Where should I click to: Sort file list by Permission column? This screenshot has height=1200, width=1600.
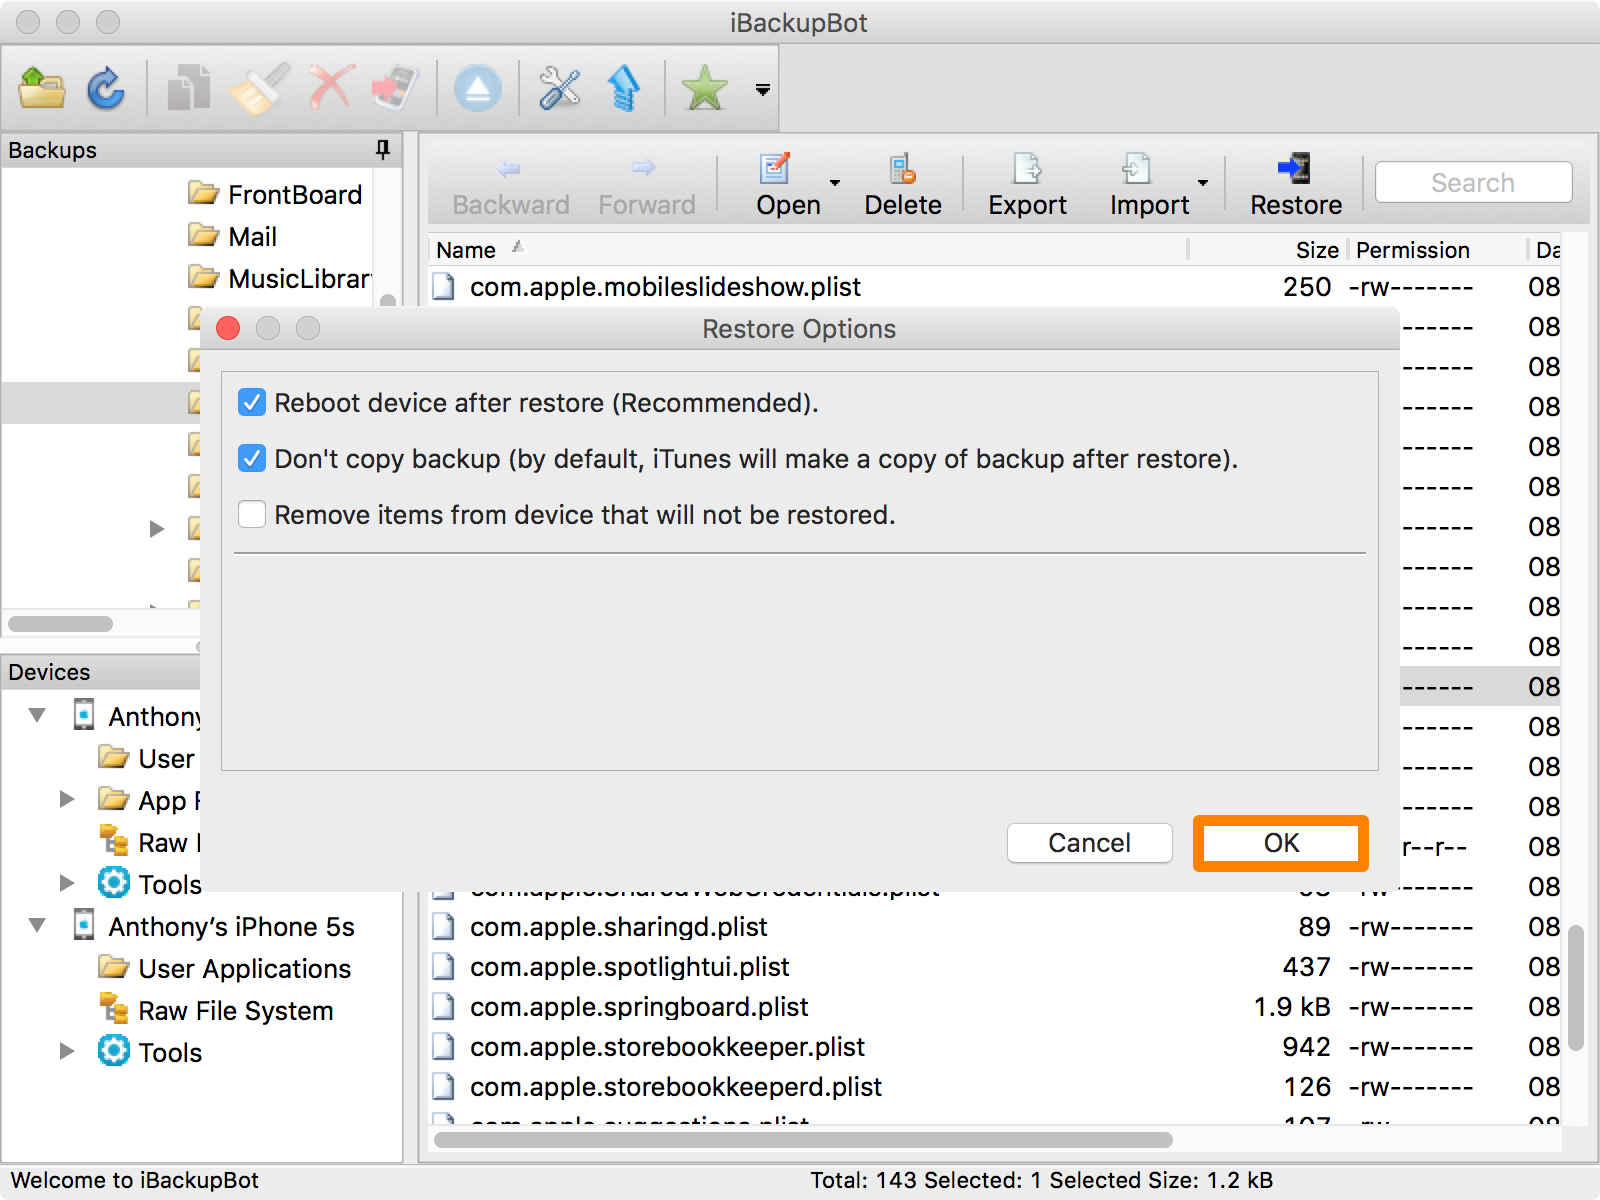tap(1412, 250)
